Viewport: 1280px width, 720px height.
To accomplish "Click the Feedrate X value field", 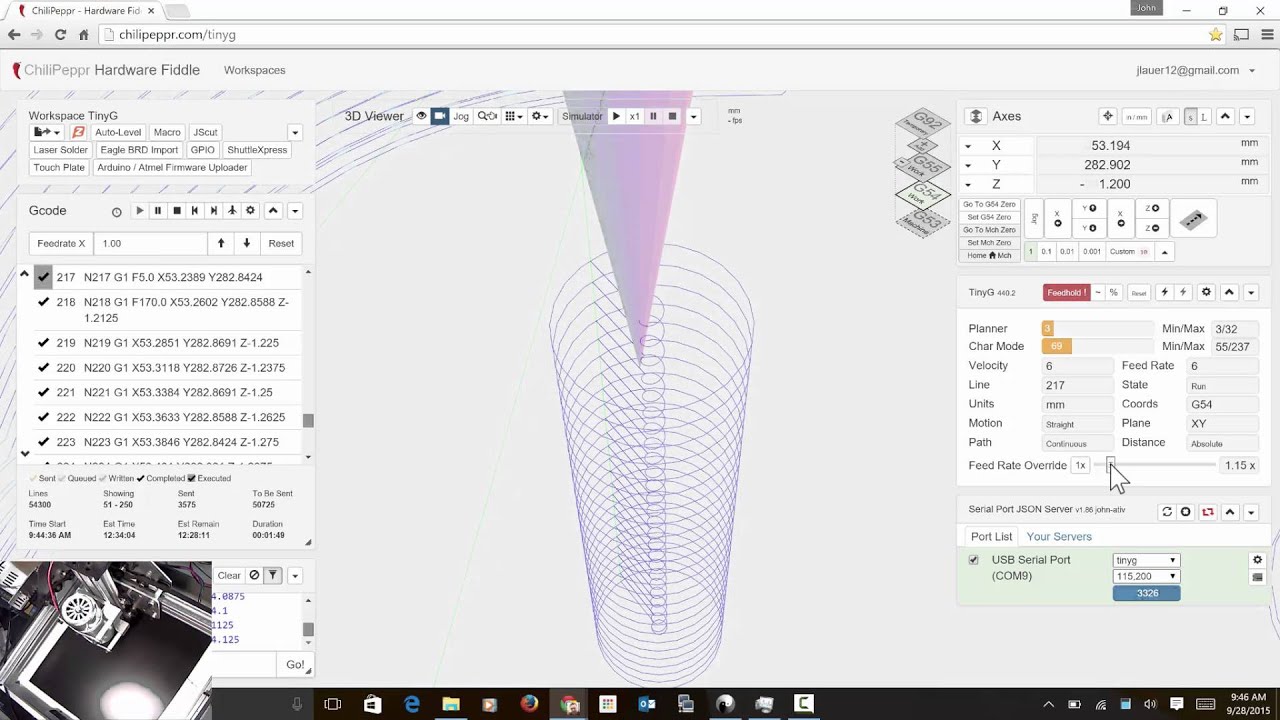I will (x=151, y=243).
